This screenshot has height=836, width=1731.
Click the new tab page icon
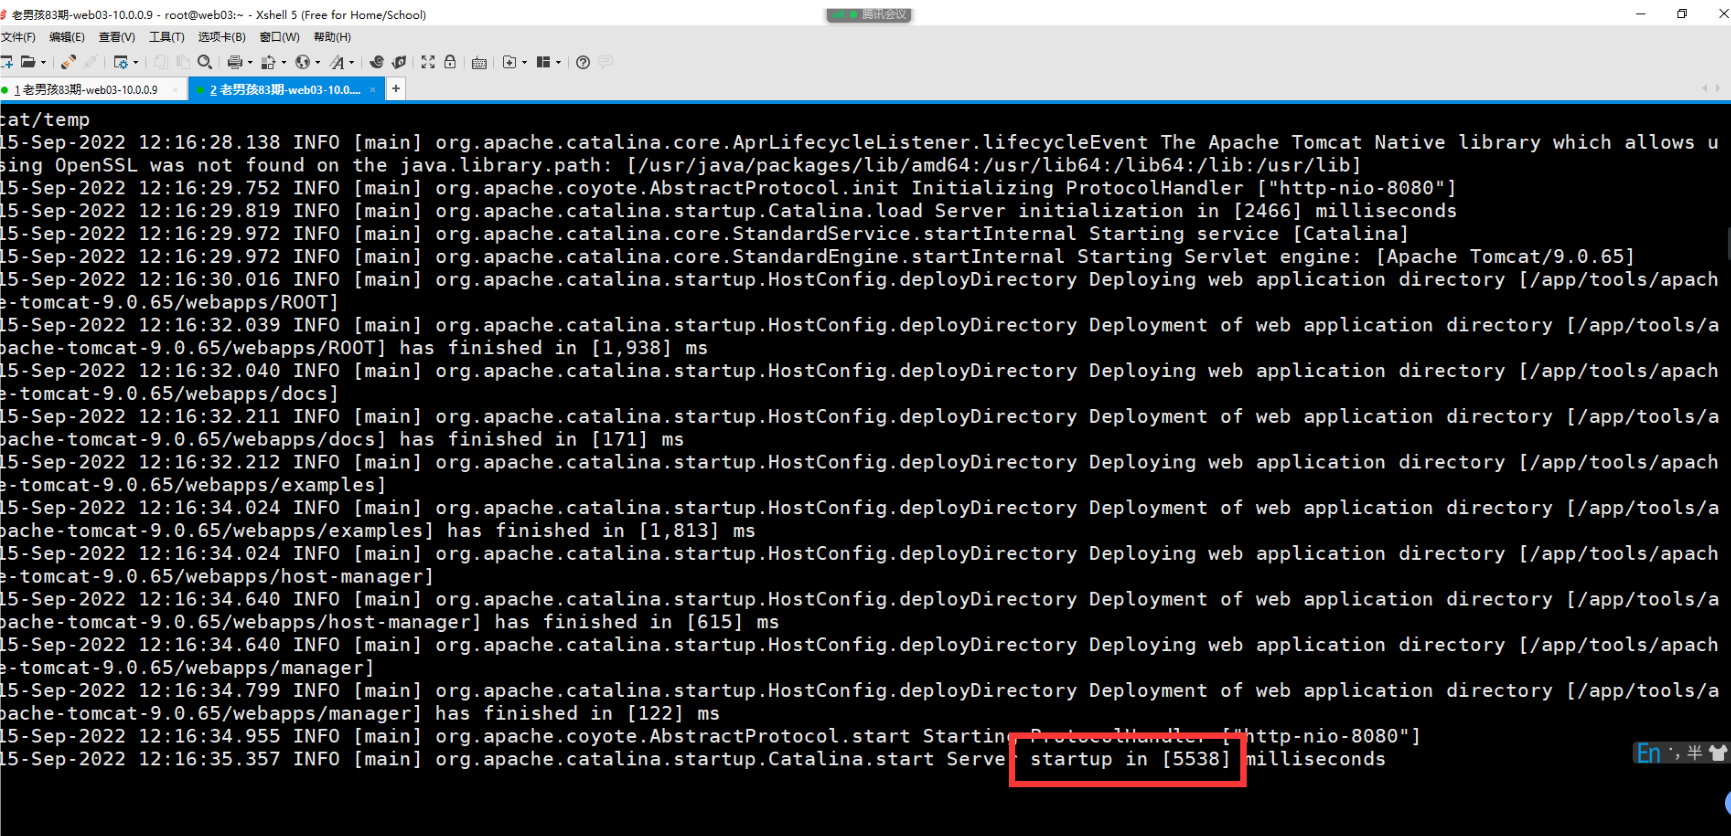[509, 62]
